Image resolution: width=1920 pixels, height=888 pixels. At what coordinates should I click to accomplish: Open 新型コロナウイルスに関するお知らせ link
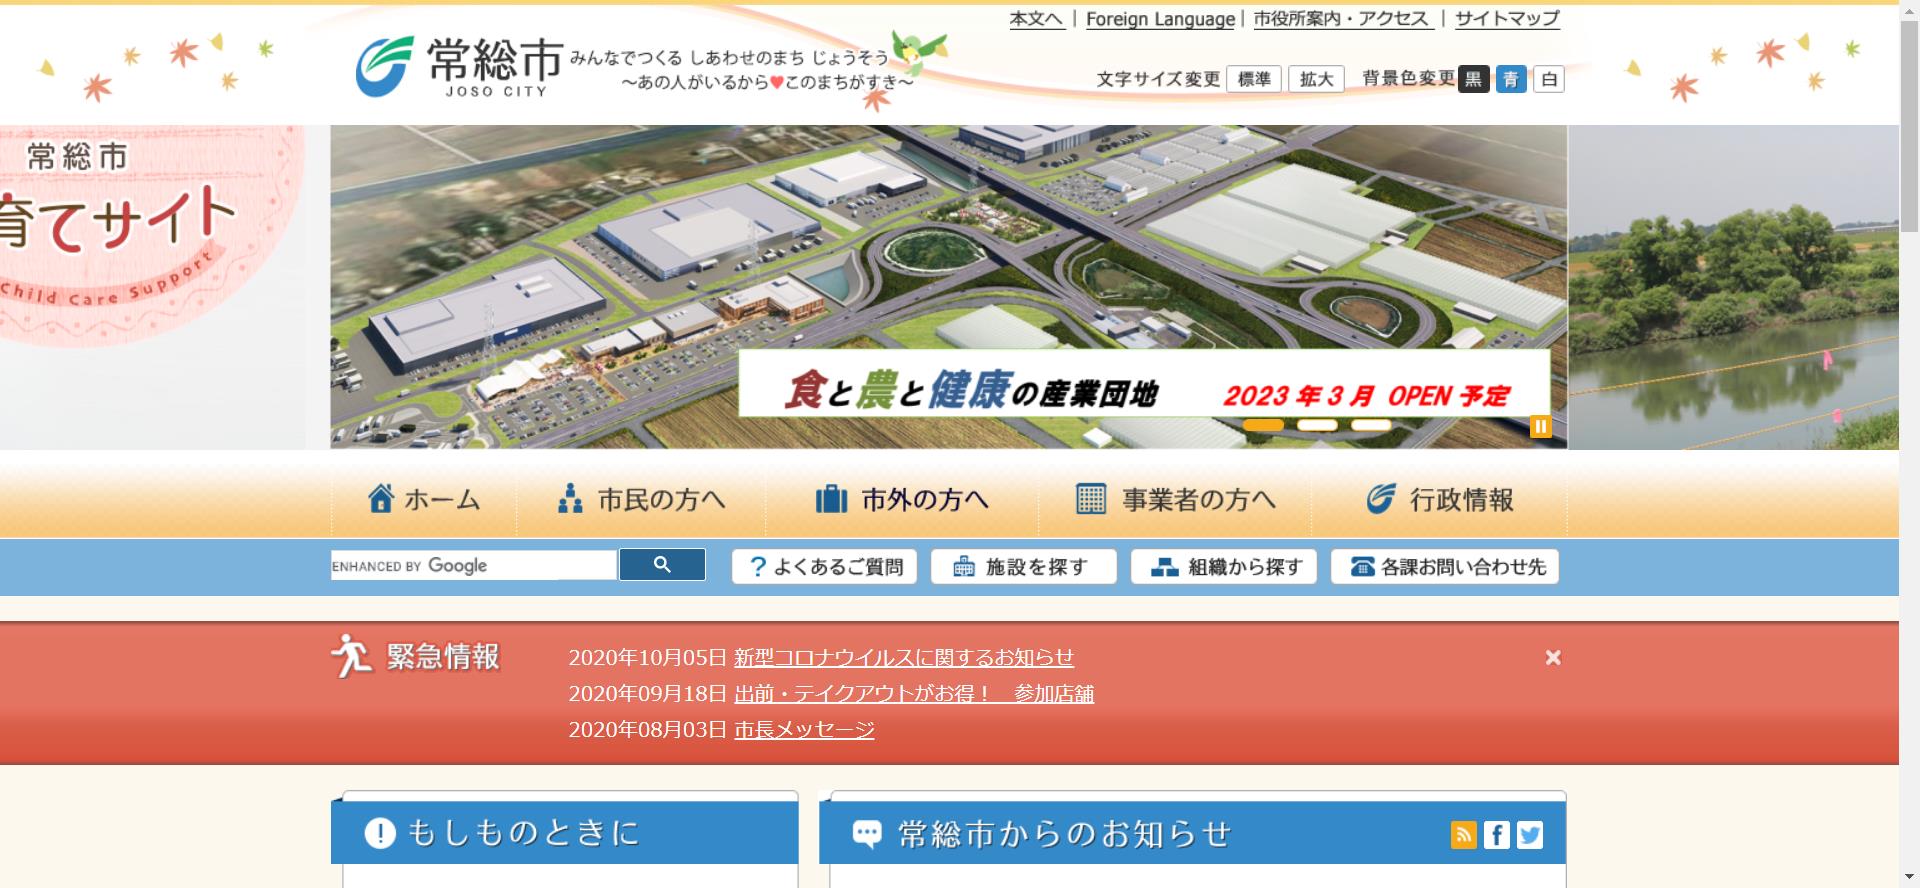[904, 658]
